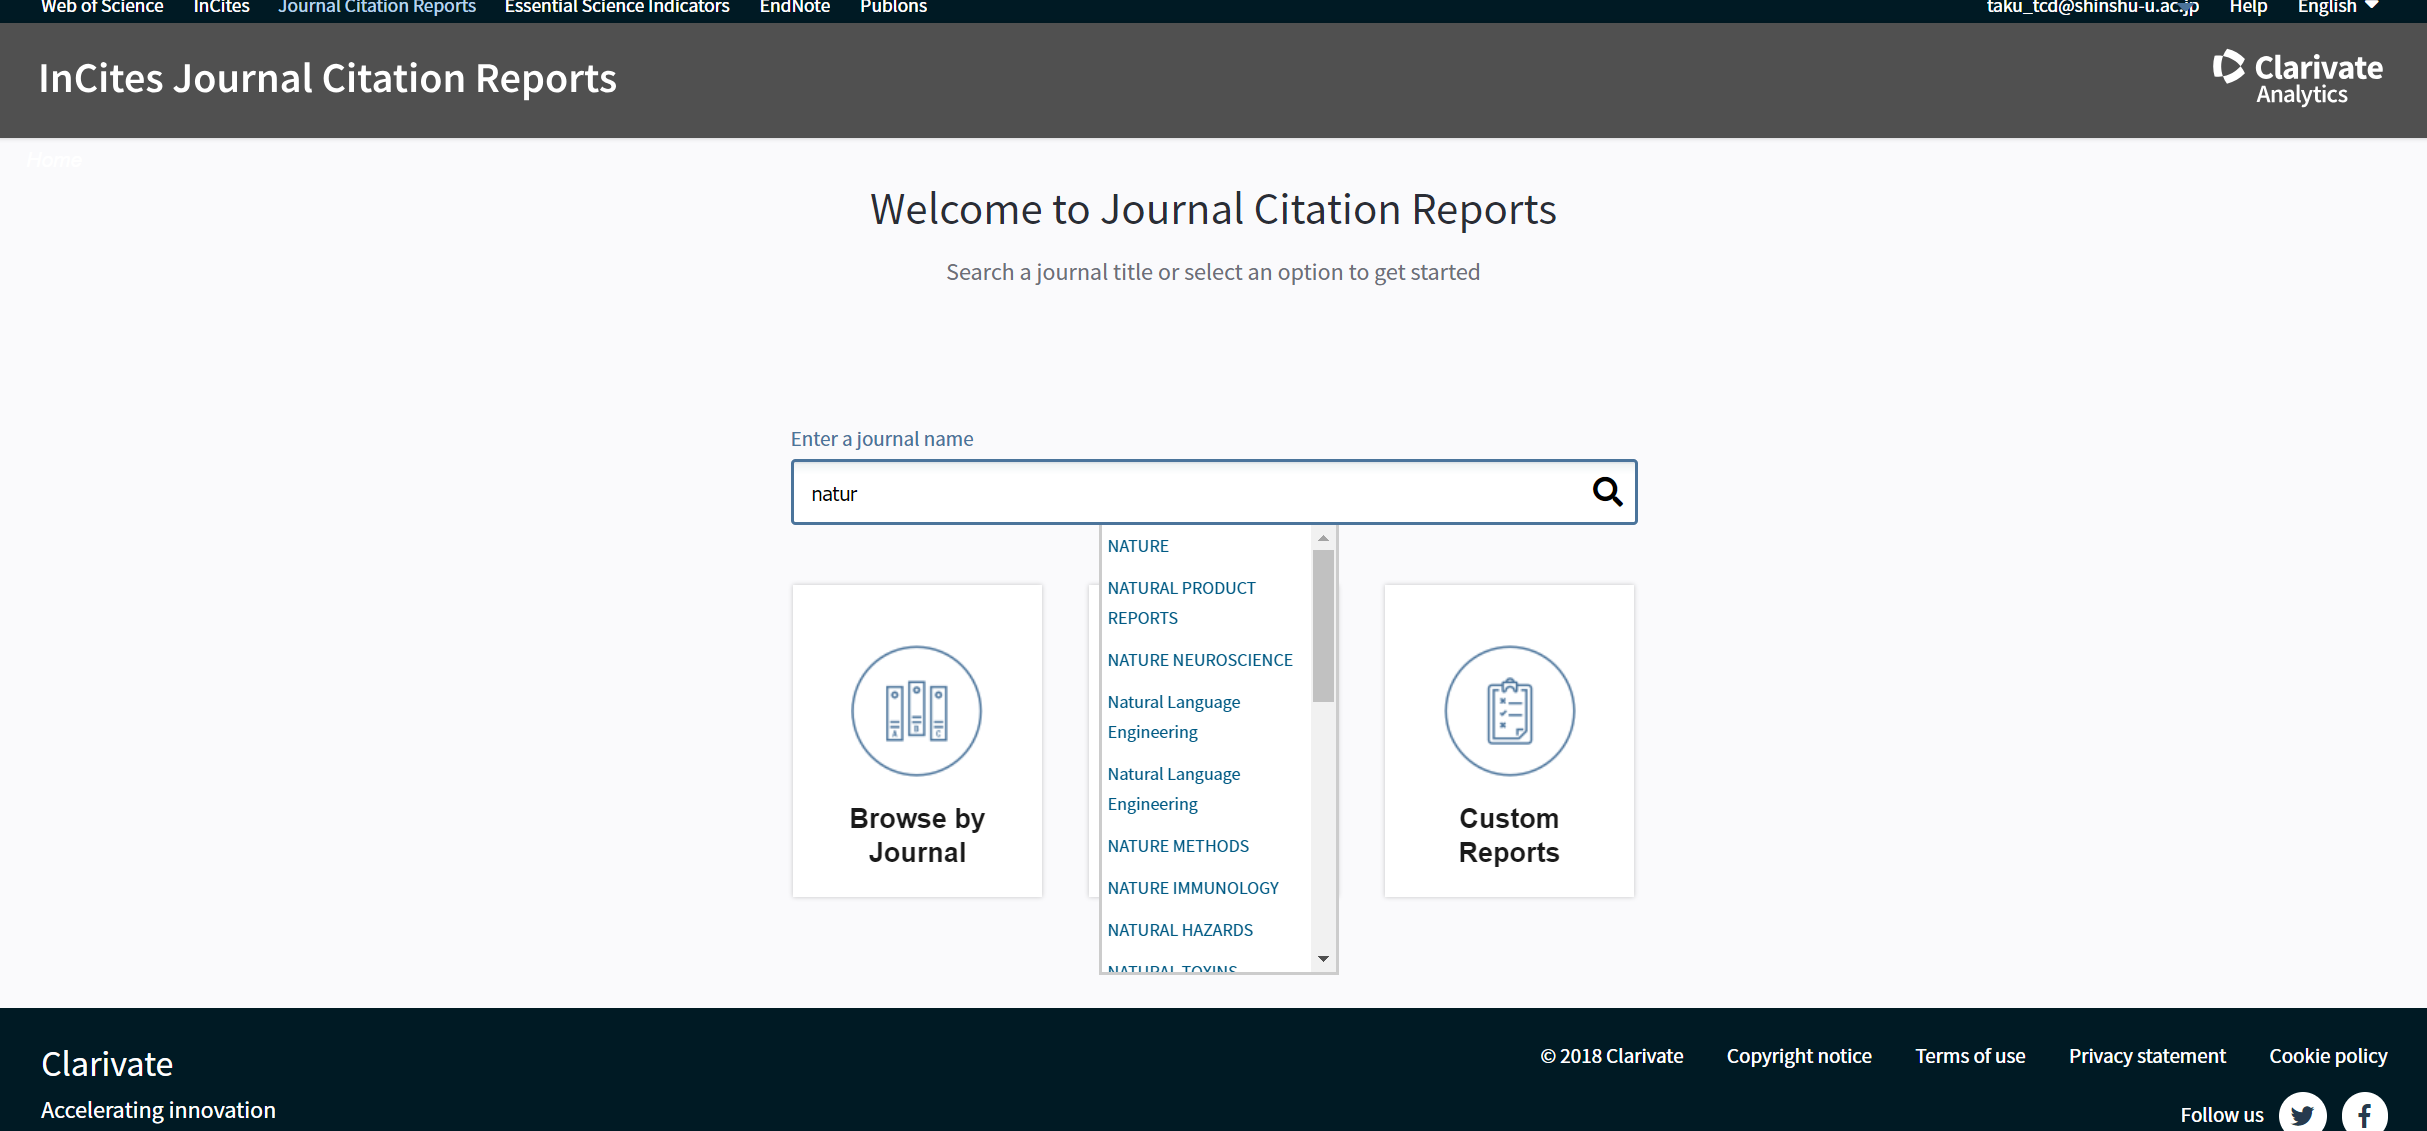Image resolution: width=2427 pixels, height=1131 pixels.
Task: Click the Clarivate Analytics logo
Action: pyautogui.click(x=2297, y=78)
